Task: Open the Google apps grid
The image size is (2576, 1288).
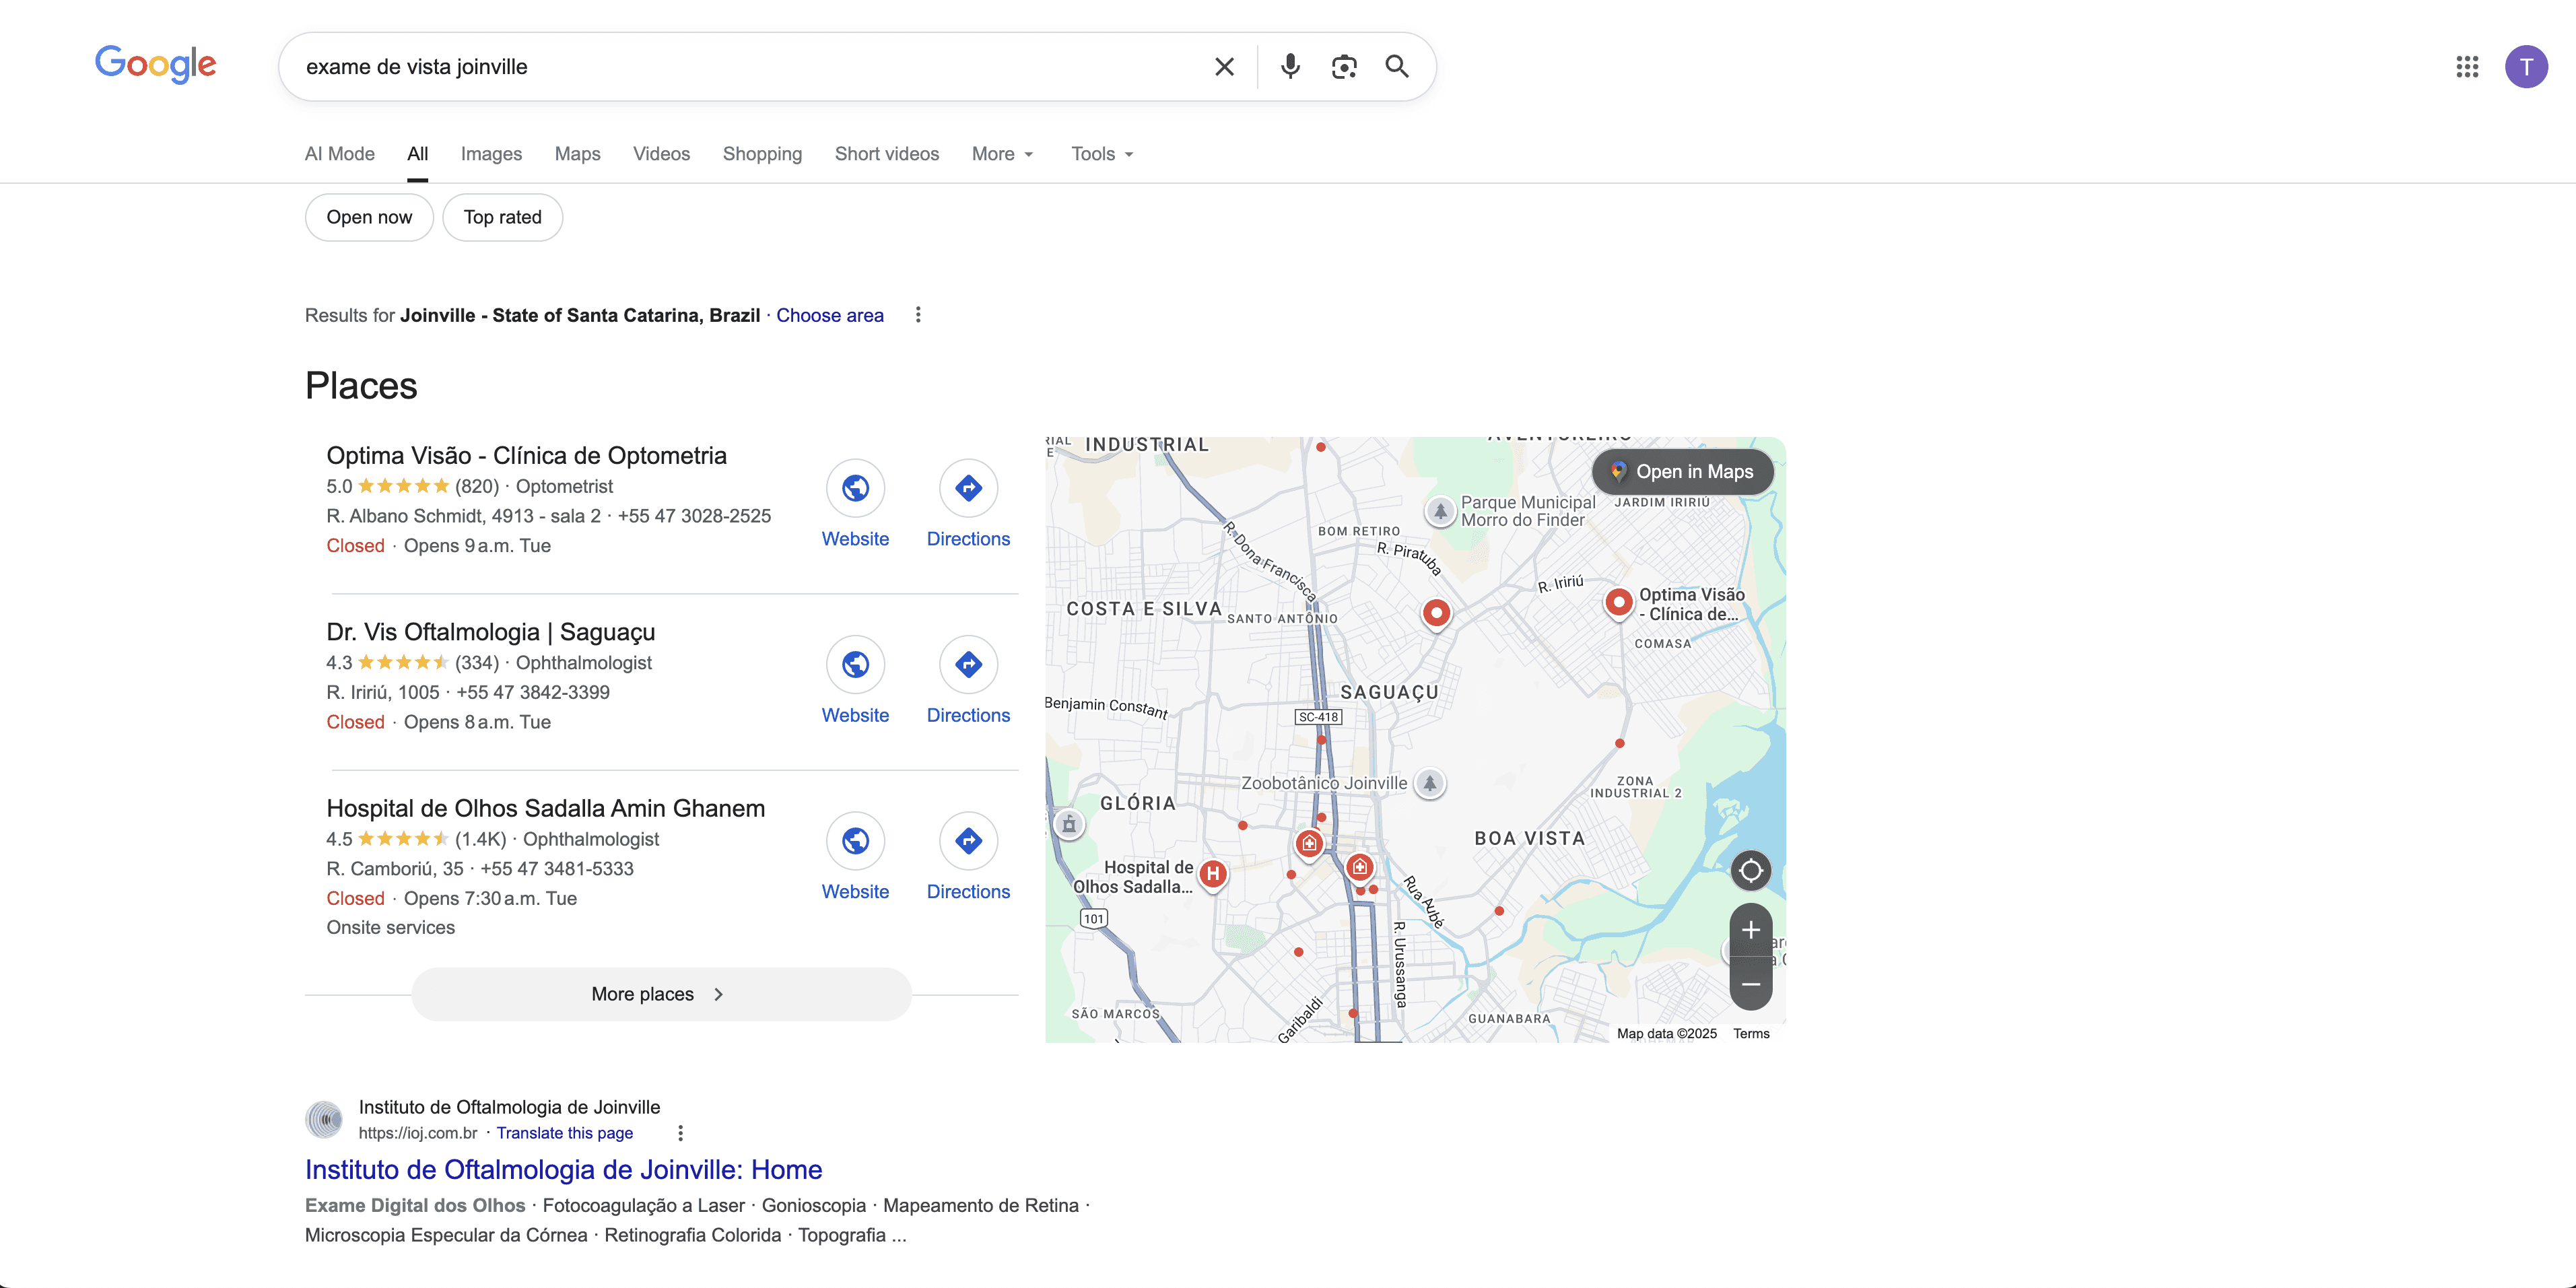Action: 2467,67
